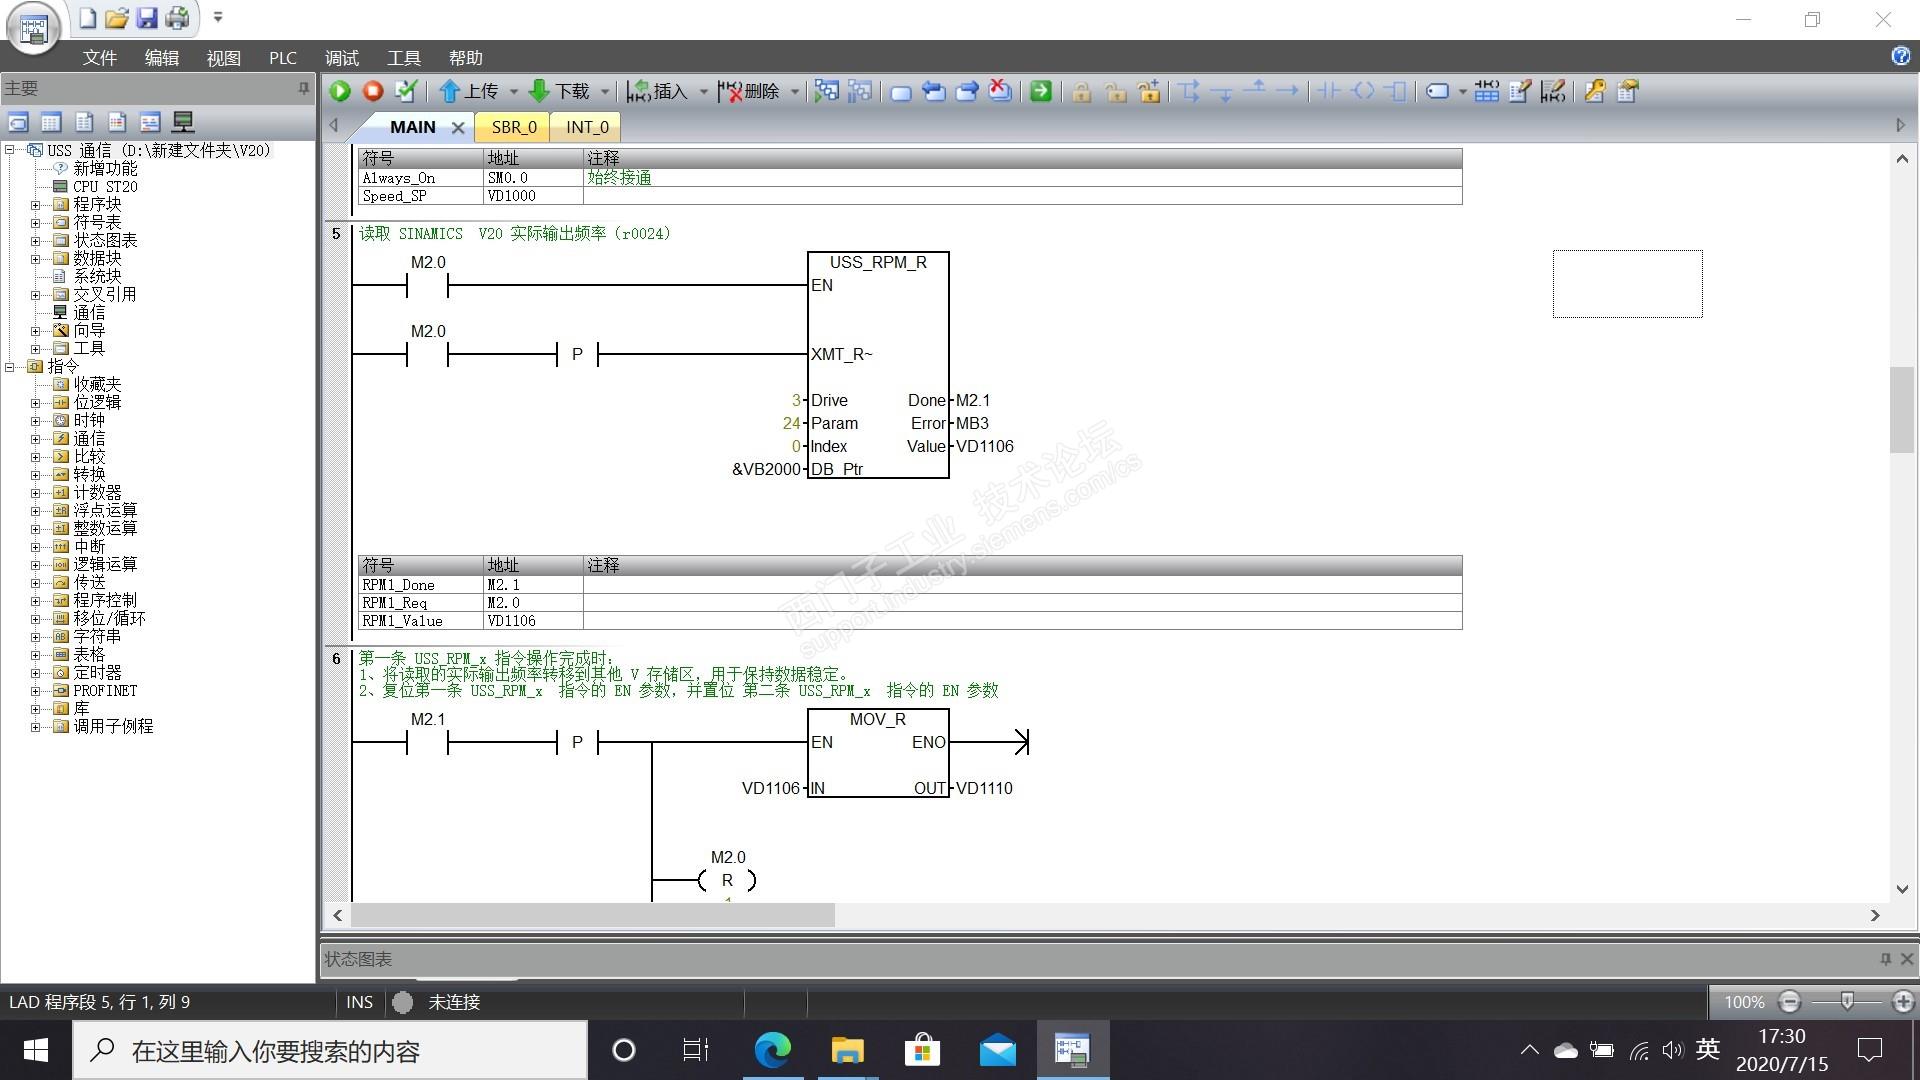1920x1080 pixels.
Task: Click the symbol information table icon
Action: pos(1486,91)
